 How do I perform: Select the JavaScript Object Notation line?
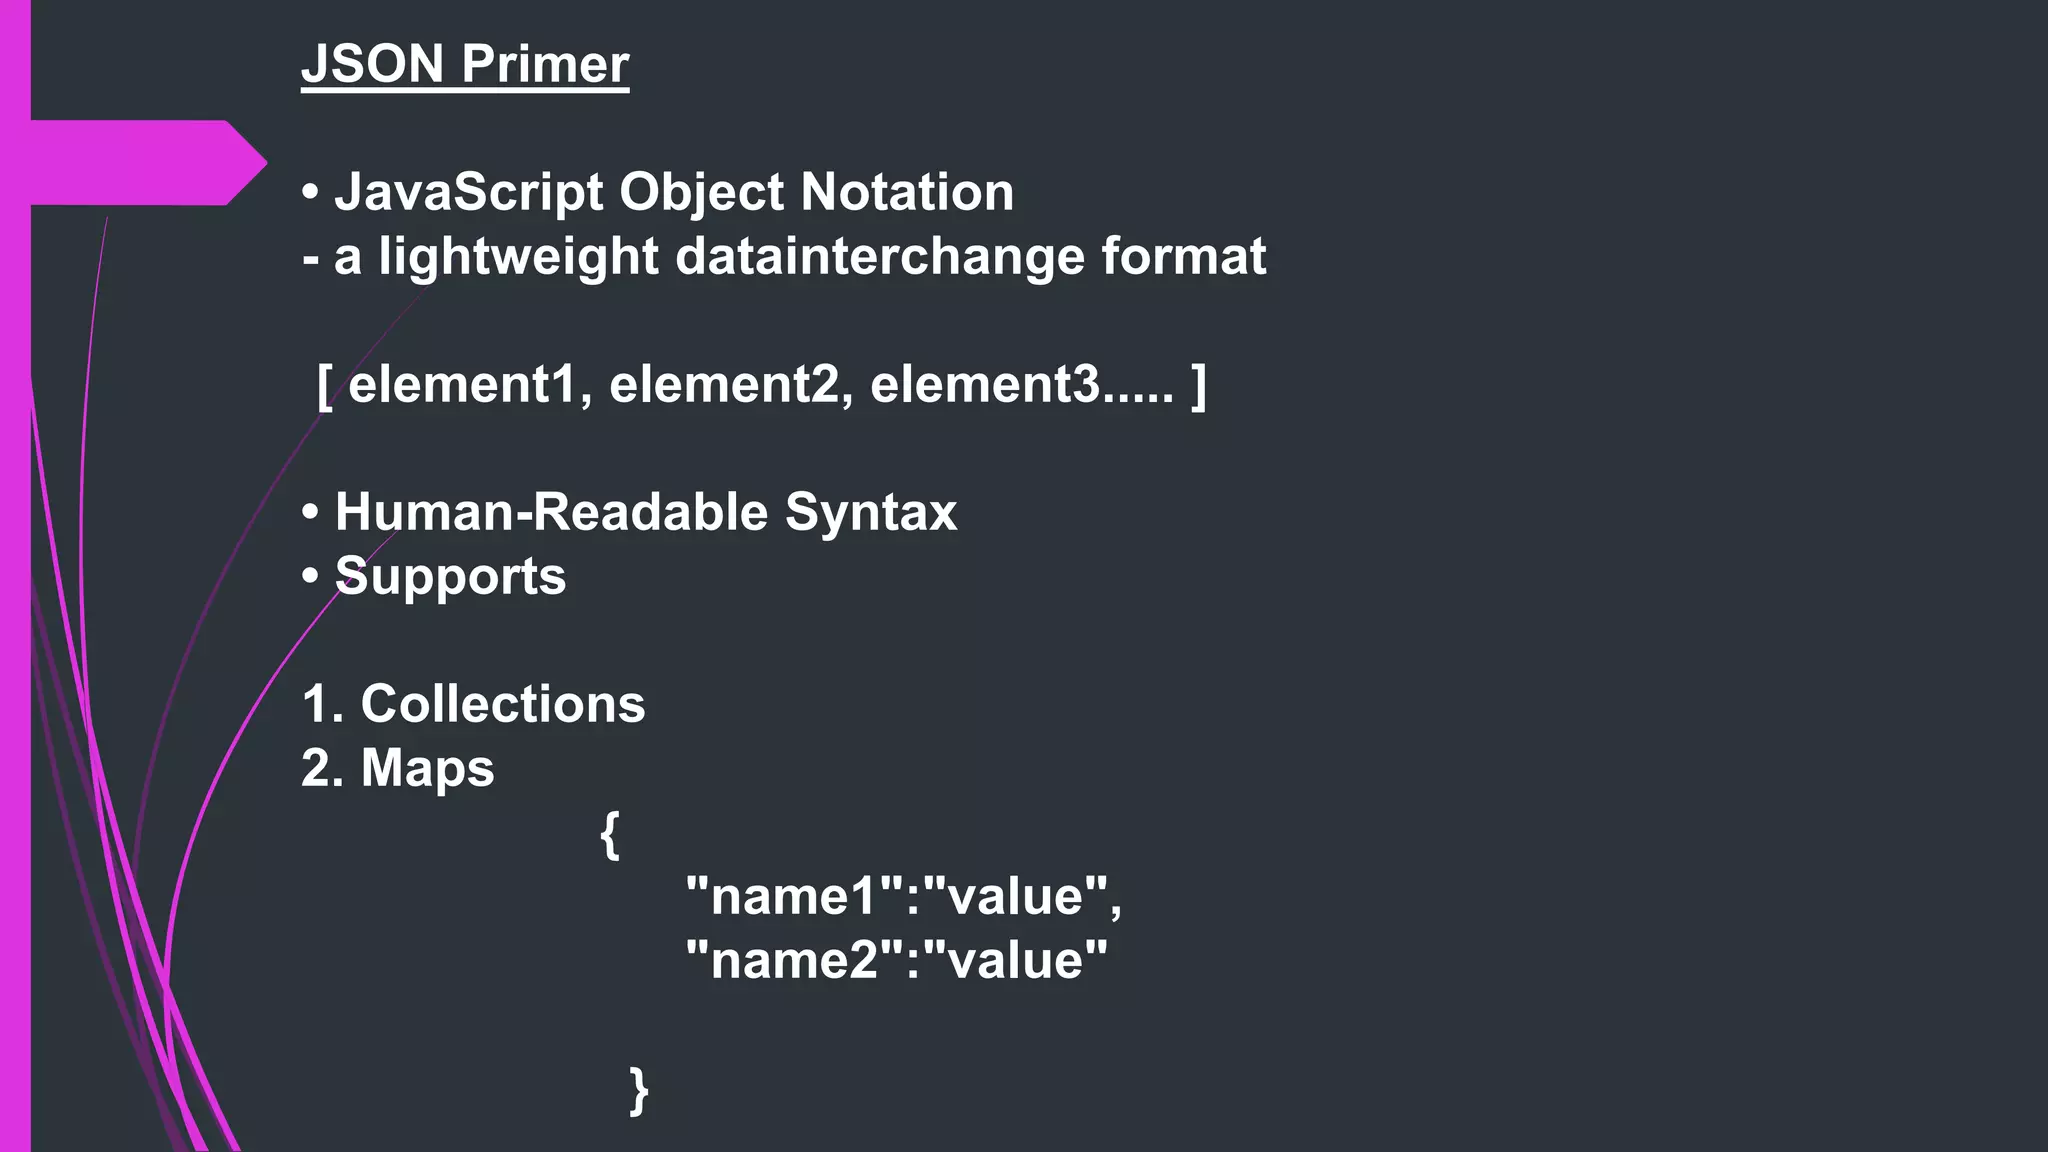click(673, 192)
